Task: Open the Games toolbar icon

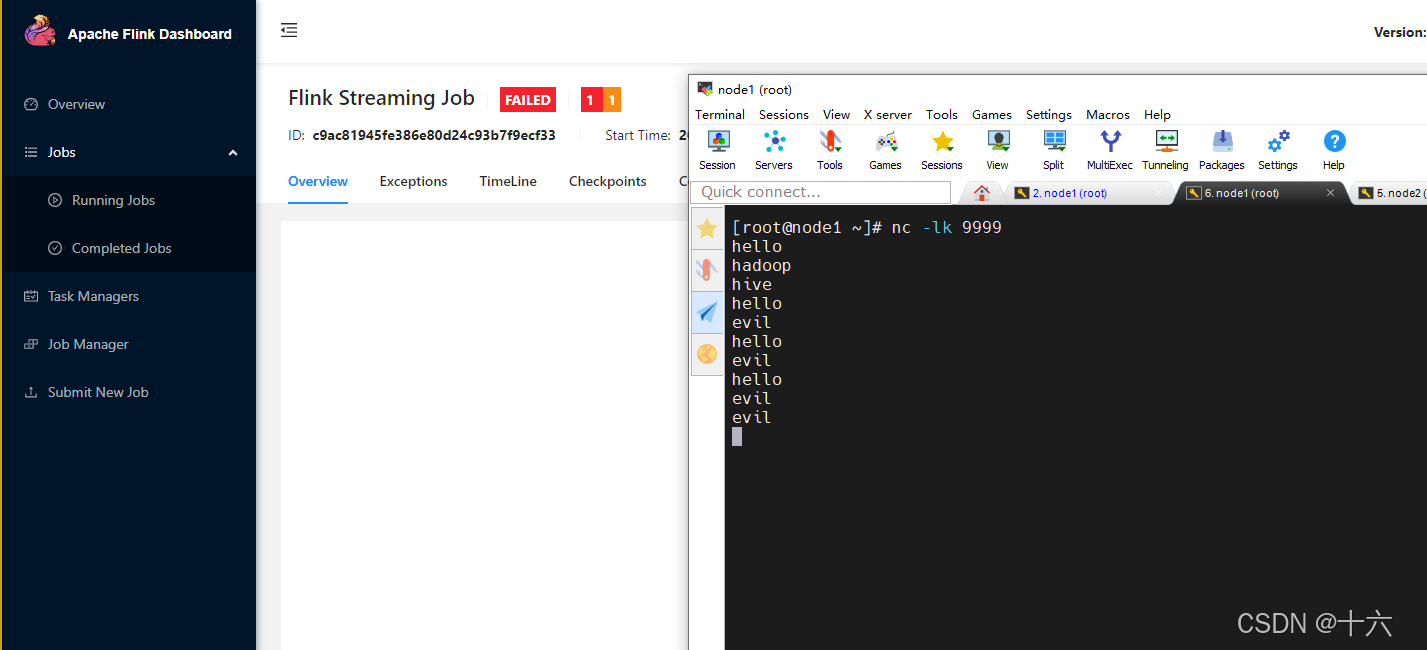Action: [x=885, y=150]
